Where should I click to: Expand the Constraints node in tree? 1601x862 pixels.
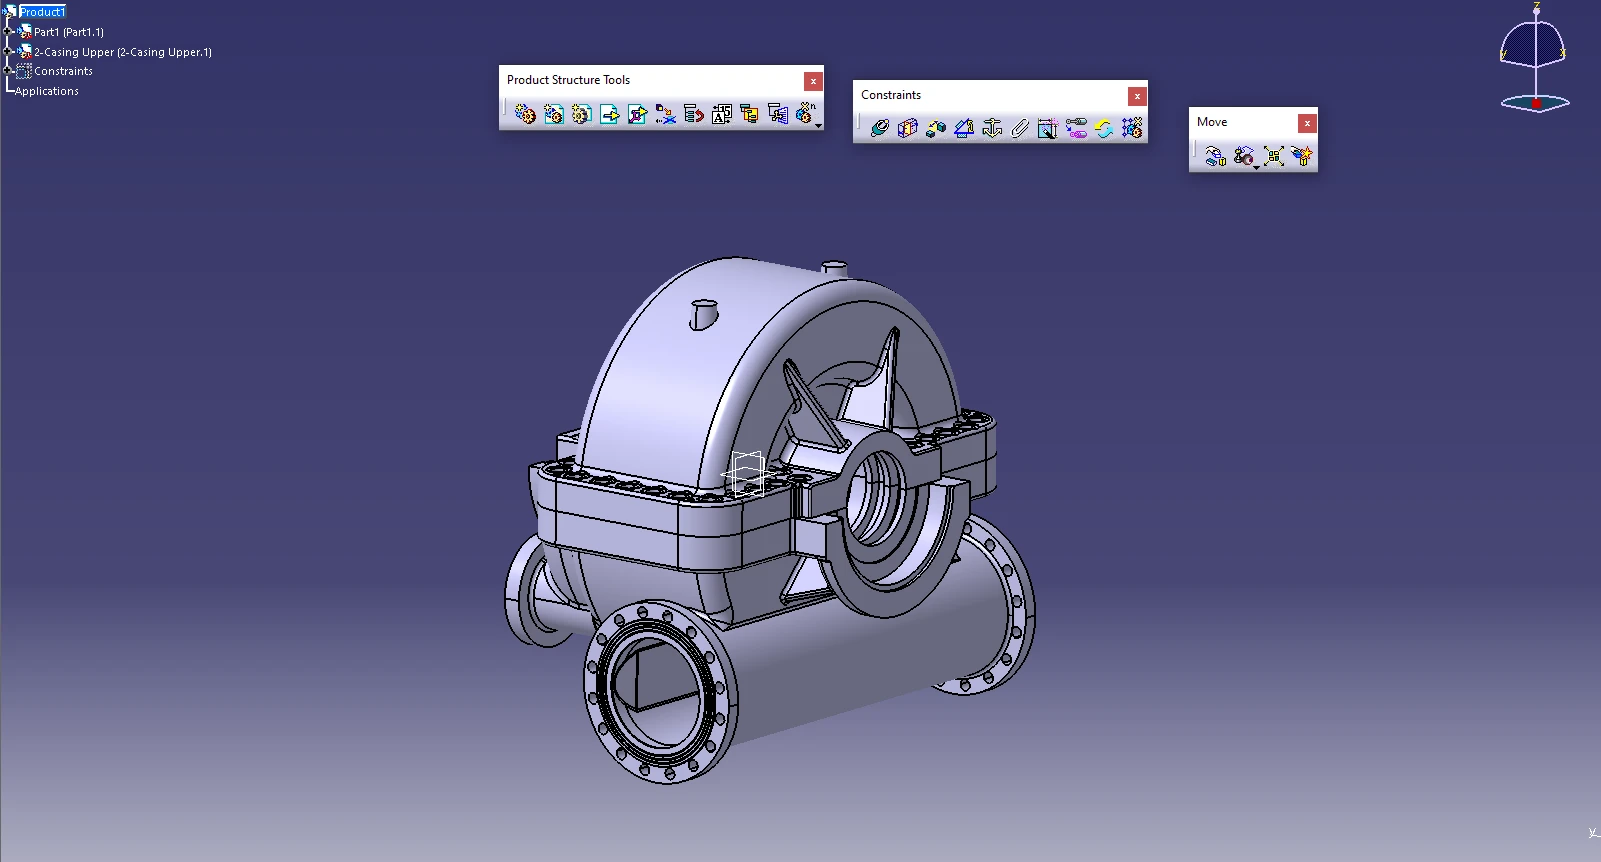8,71
